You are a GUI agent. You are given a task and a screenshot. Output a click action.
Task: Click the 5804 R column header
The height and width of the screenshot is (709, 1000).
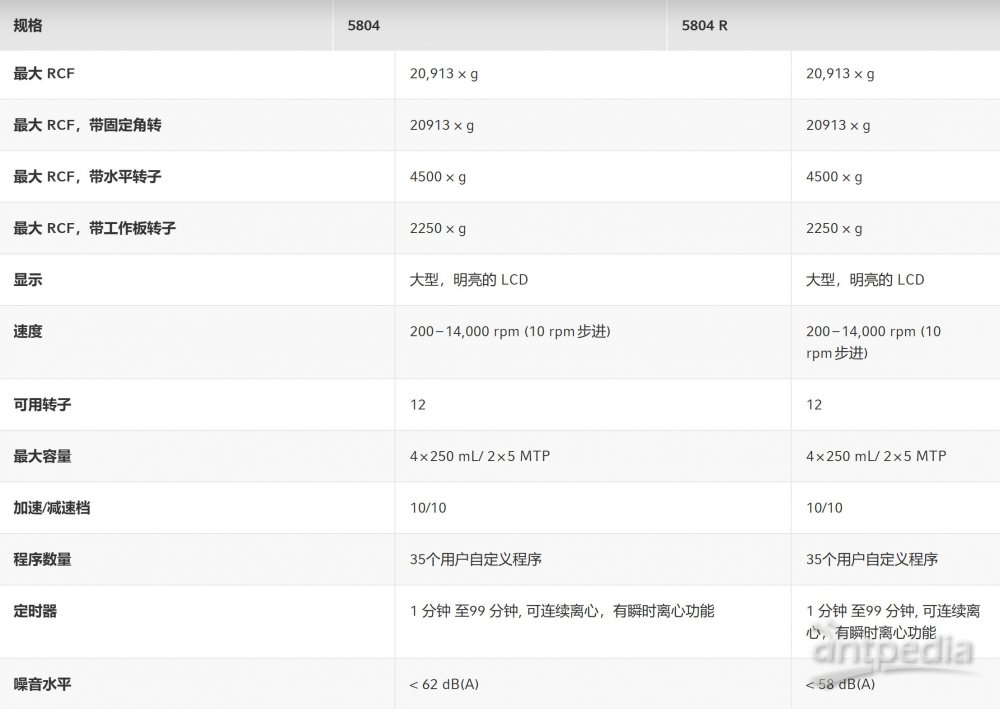point(704,25)
